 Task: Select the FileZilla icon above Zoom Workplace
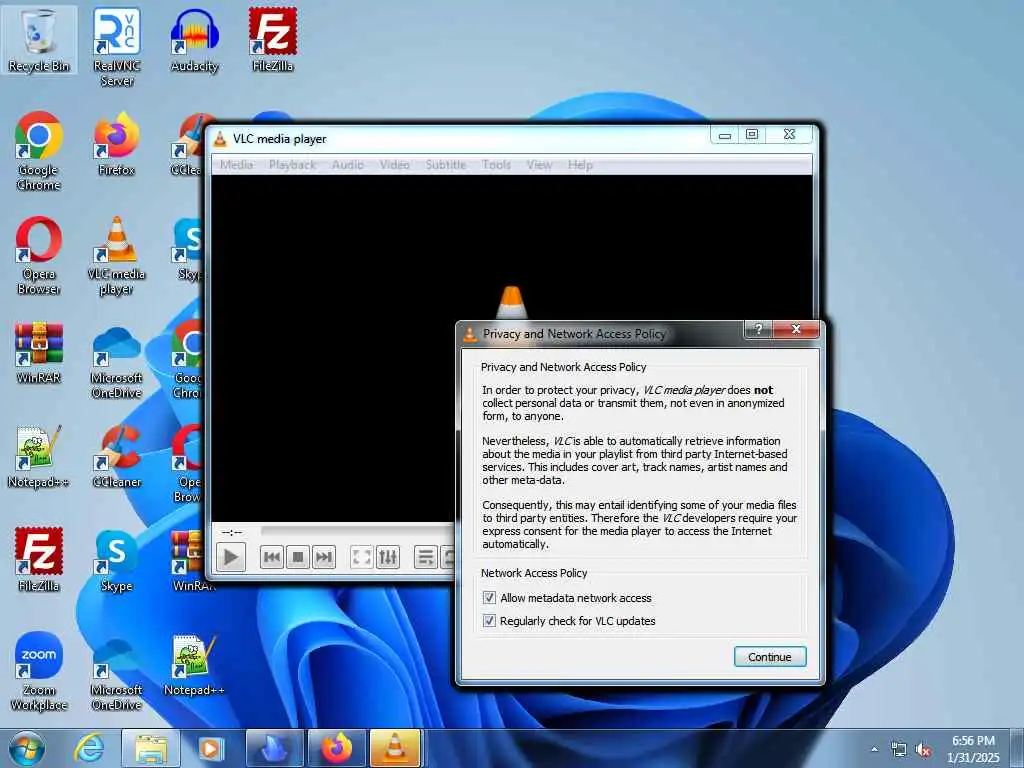point(39,560)
